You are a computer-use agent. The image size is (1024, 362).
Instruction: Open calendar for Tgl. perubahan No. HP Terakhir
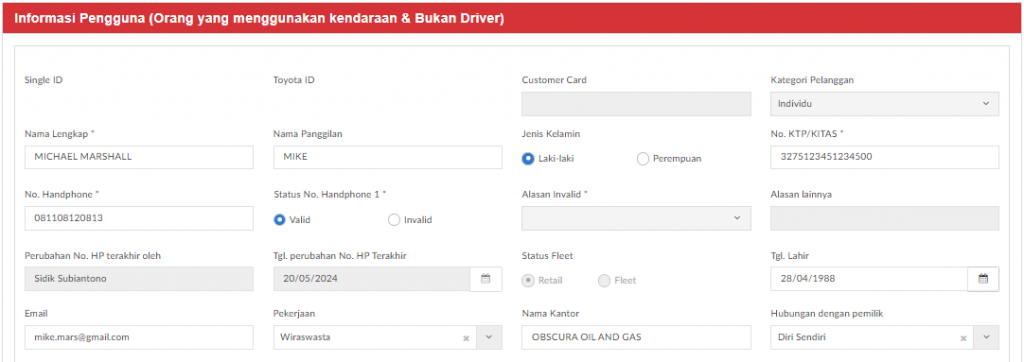486,279
